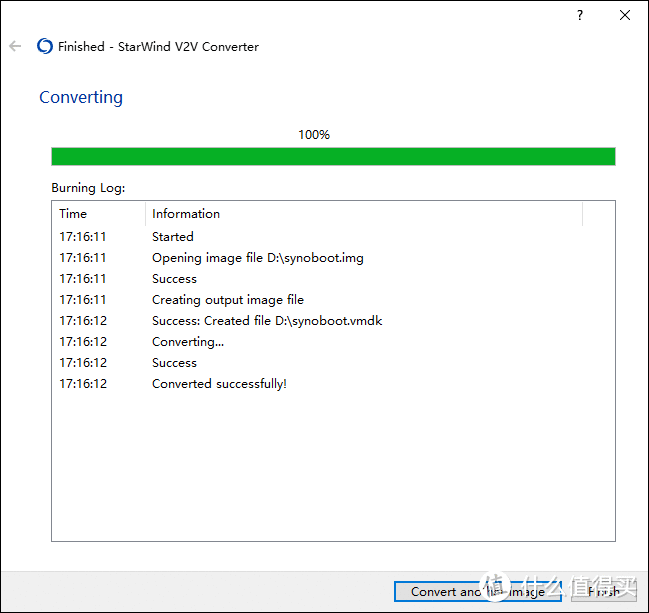Click the 100% progress label
649x613 pixels.
pos(314,134)
